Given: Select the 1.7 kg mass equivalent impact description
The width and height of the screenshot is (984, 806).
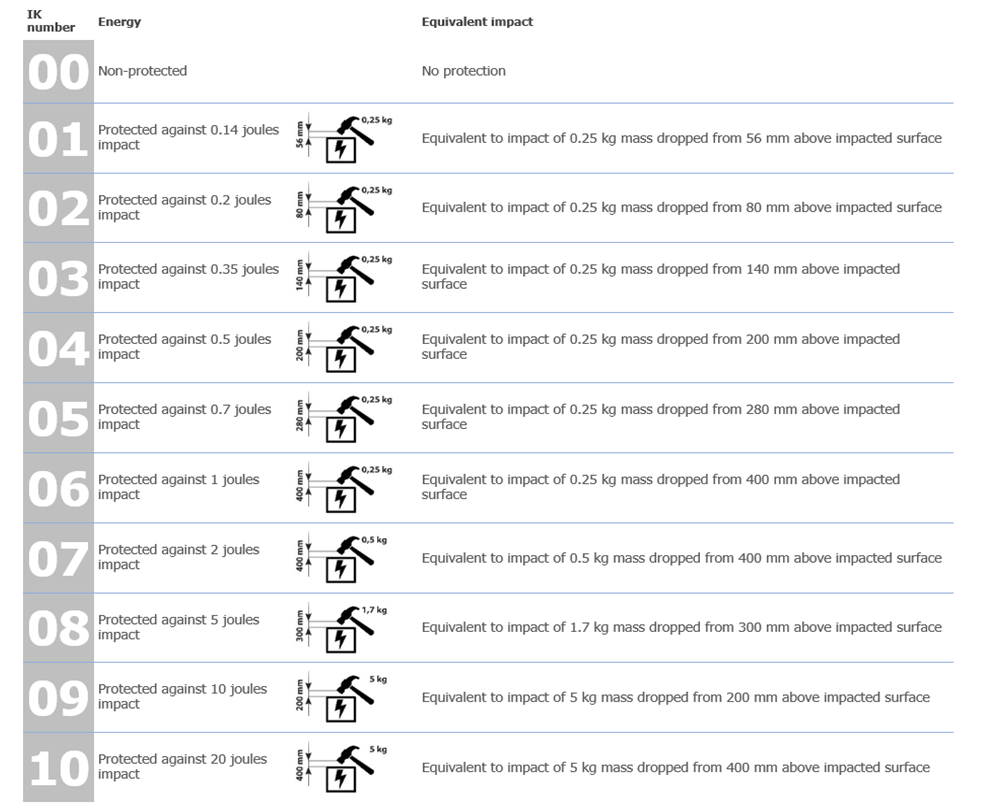Looking at the screenshot, I should point(681,627).
